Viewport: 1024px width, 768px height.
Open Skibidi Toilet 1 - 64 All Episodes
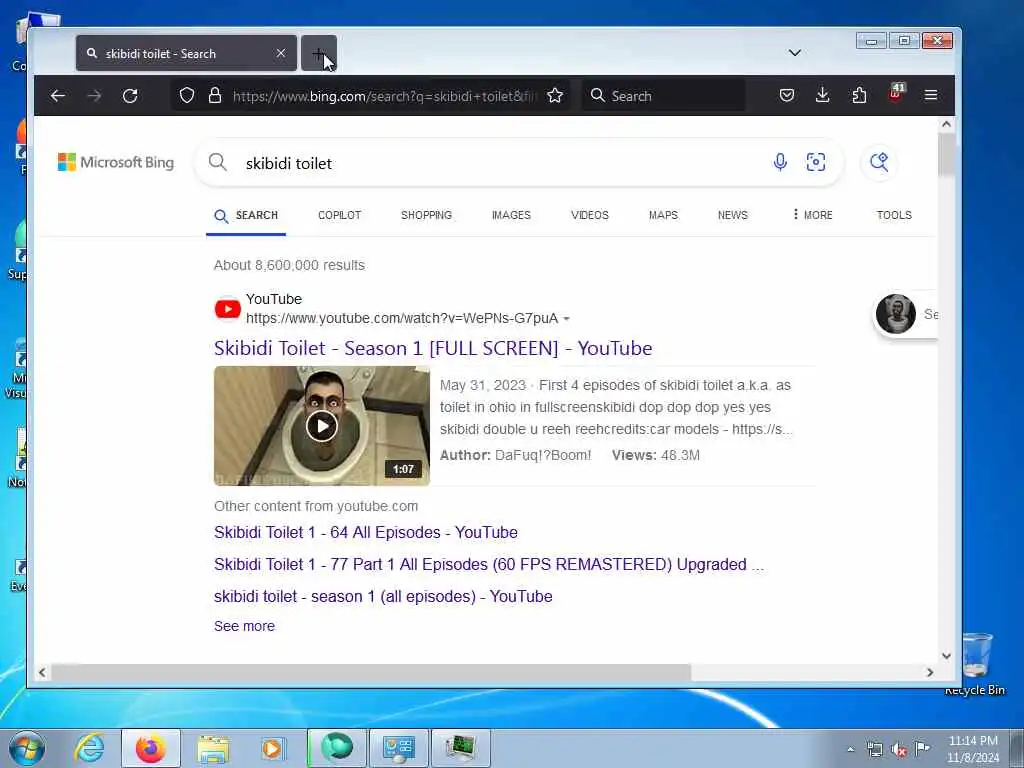point(366,532)
